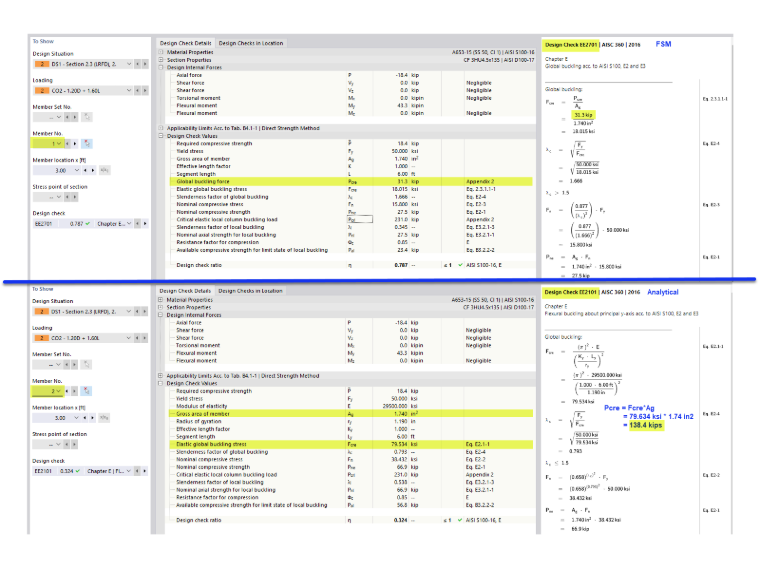Viewport: 760px width, 570px height.
Task: Click Design Check EE2101 header label
Action: point(570,292)
